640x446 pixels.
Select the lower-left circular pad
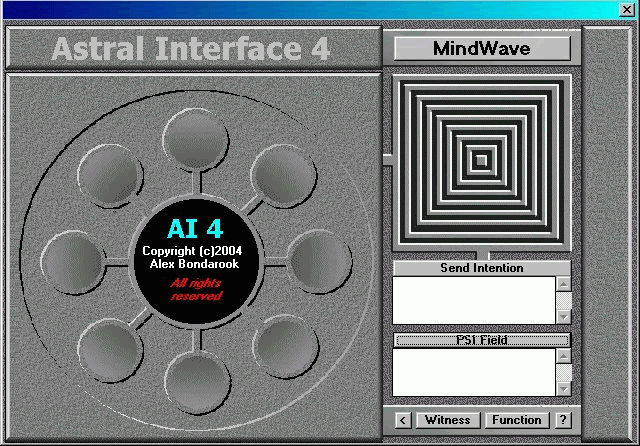coord(110,351)
